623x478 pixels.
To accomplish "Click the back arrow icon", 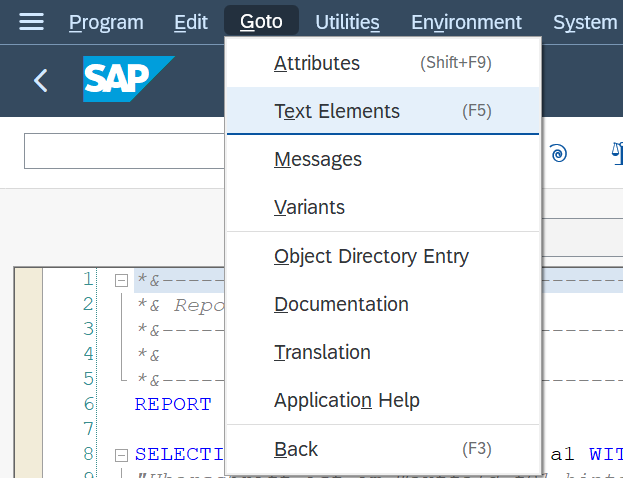I will tap(41, 81).
